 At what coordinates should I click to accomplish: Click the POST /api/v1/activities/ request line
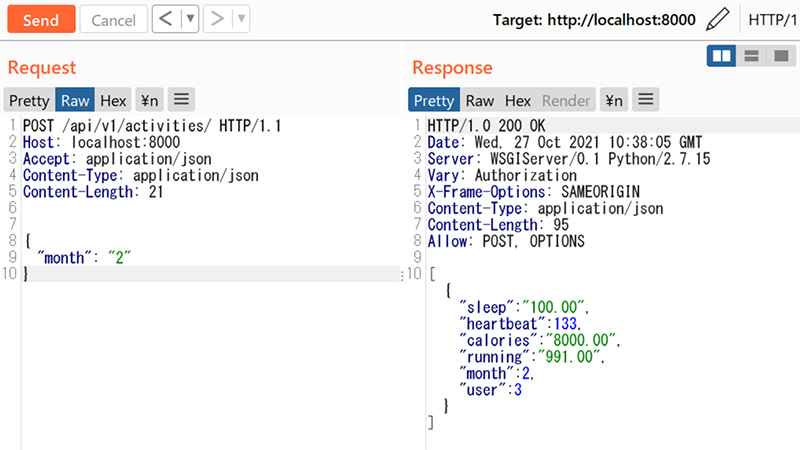[152, 126]
